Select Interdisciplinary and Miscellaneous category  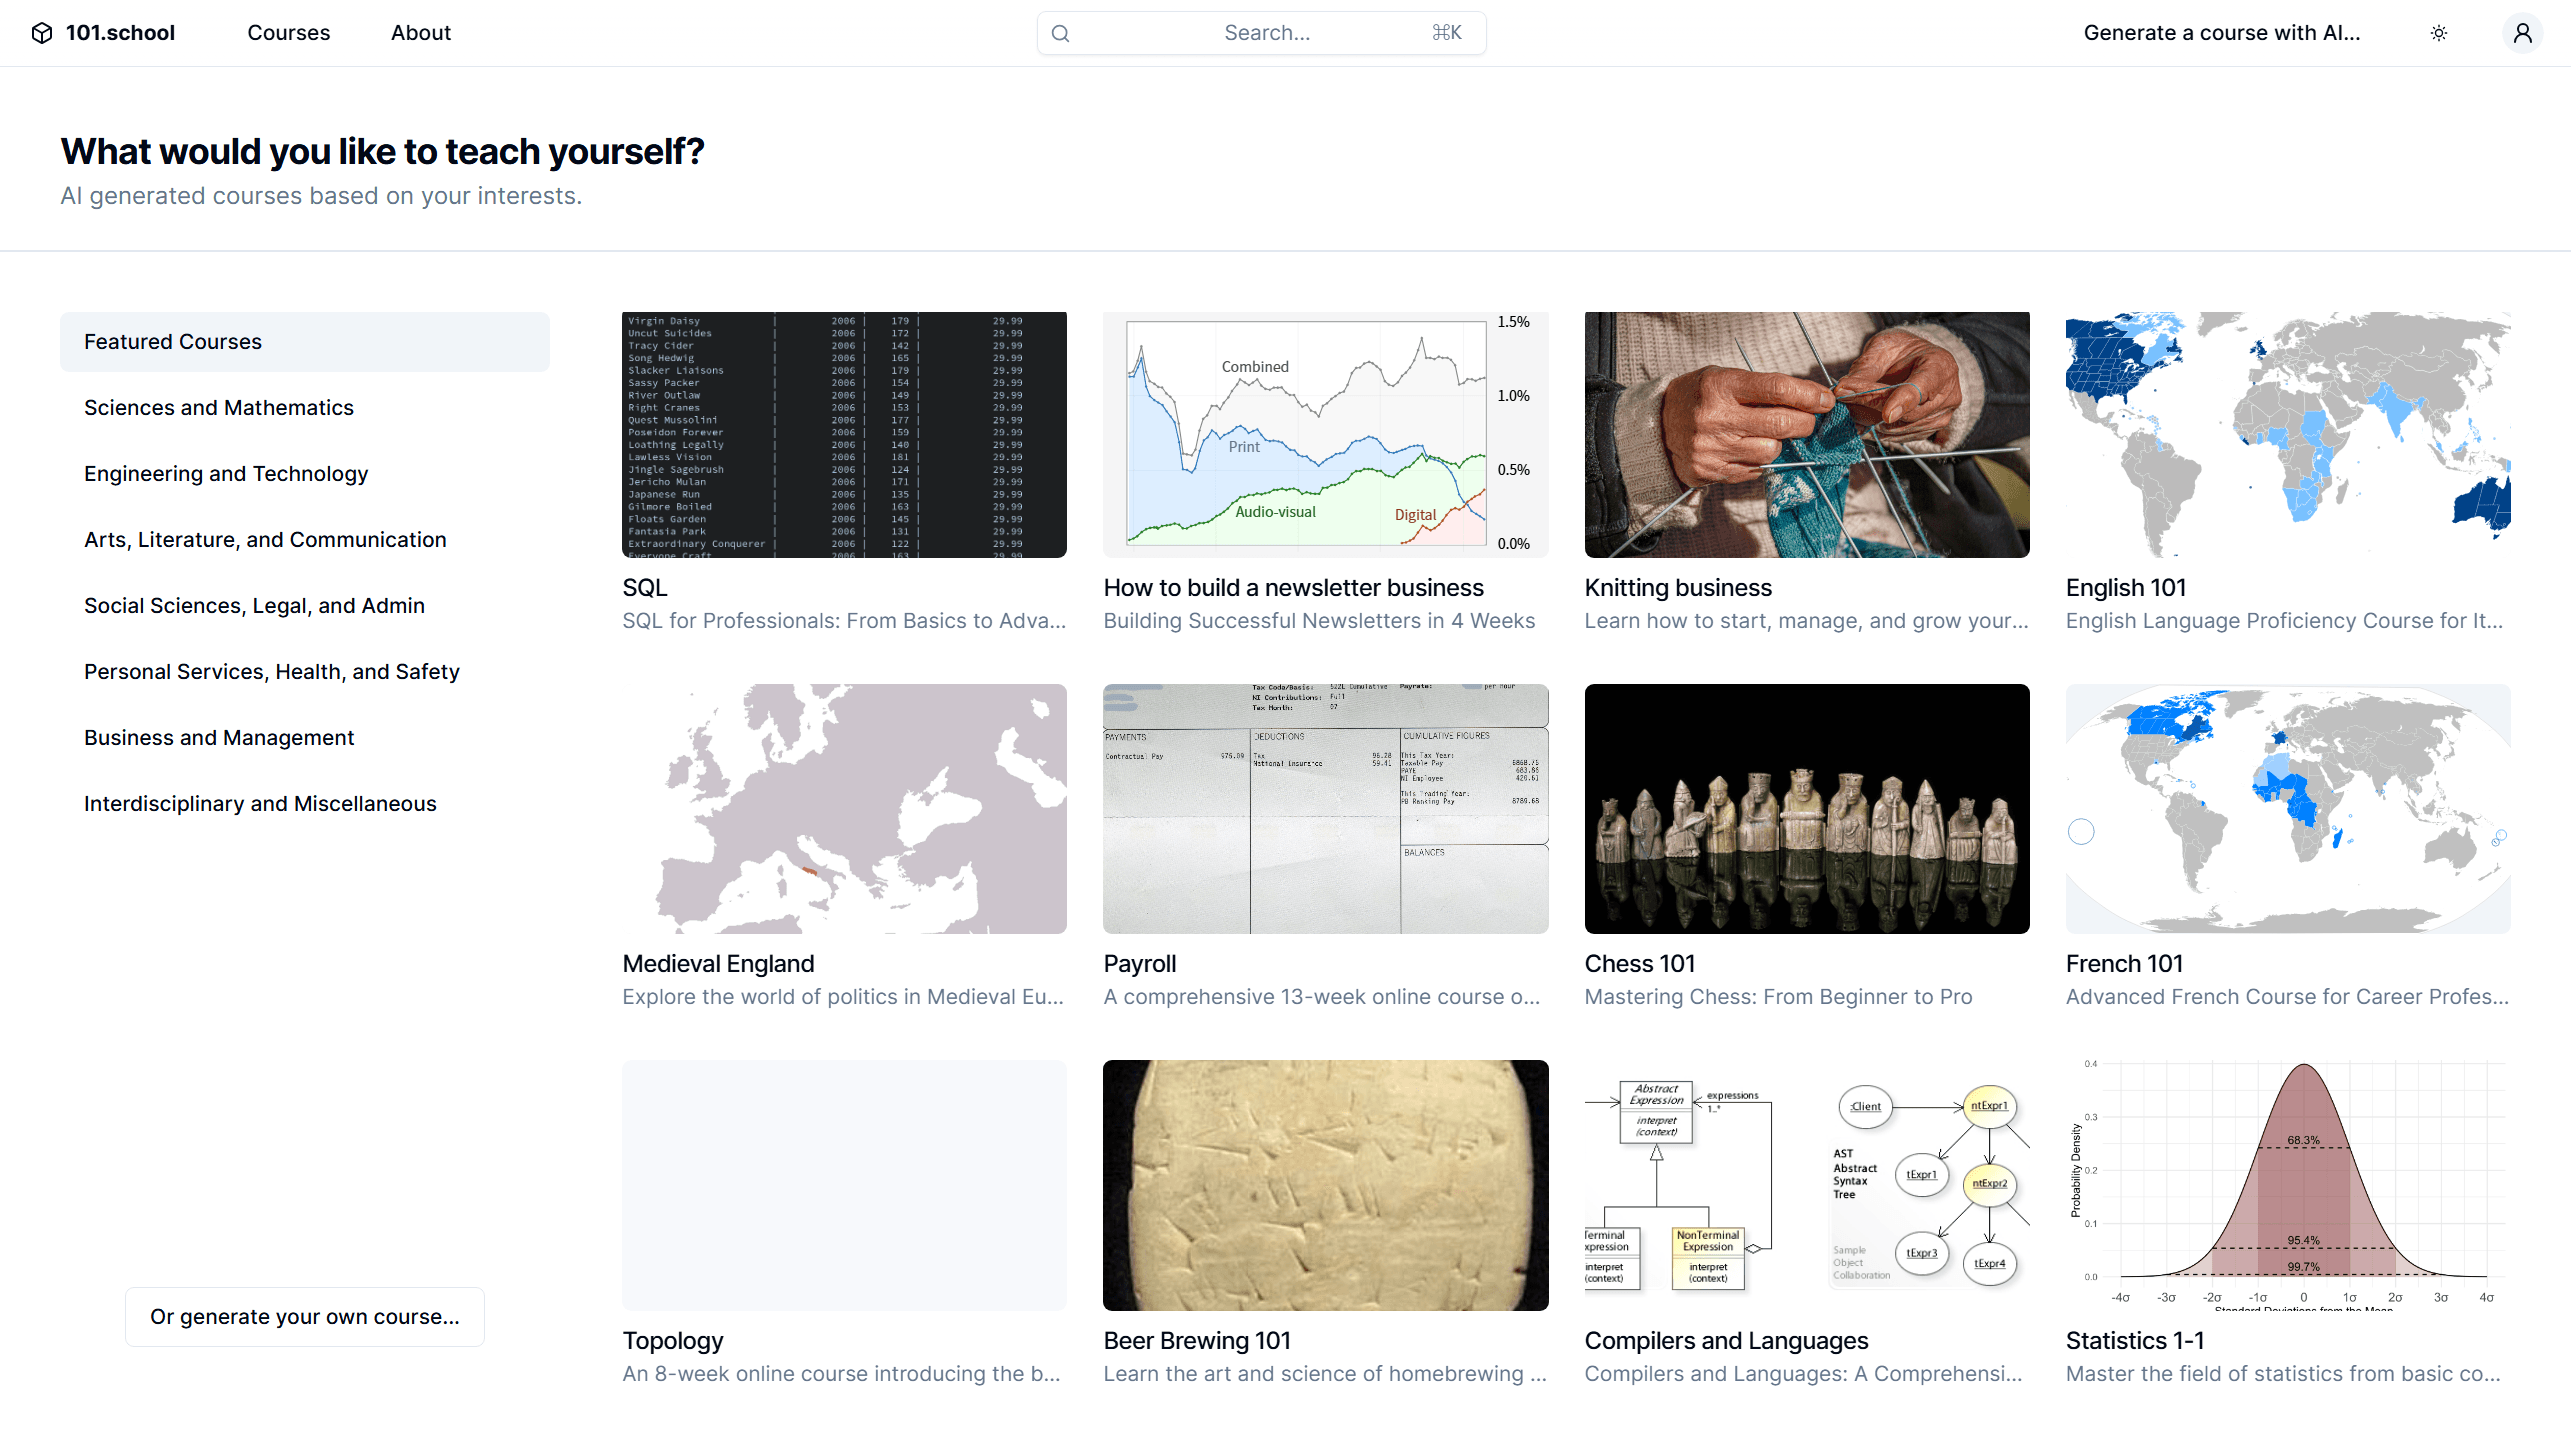pyautogui.click(x=260, y=804)
